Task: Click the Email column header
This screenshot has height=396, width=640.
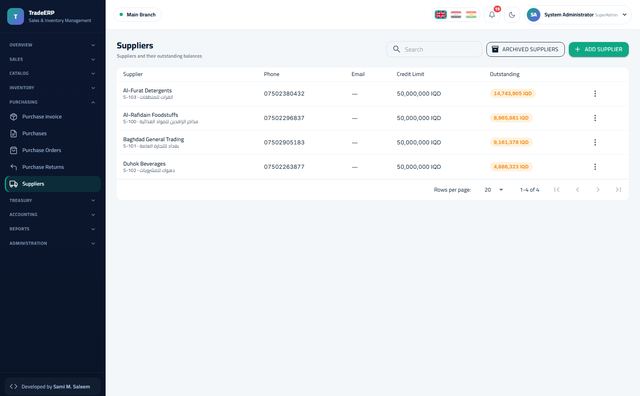Action: click(358, 74)
